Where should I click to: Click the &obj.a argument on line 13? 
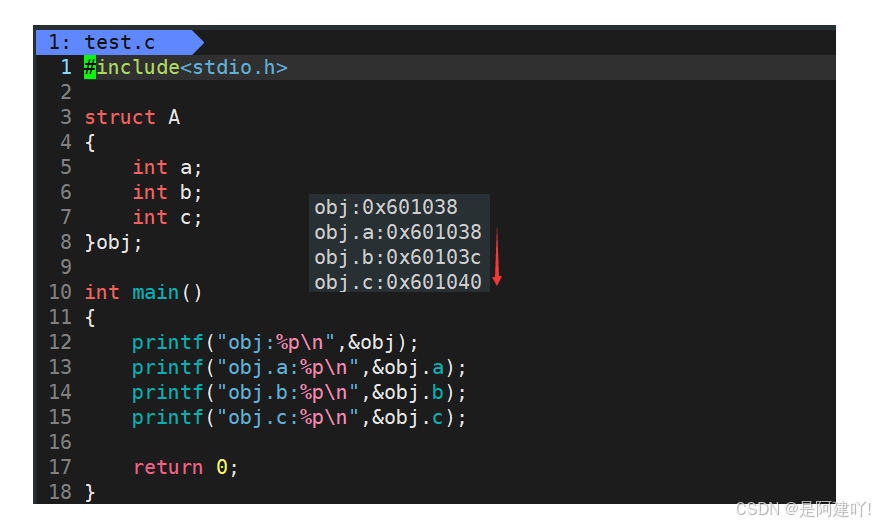(408, 368)
